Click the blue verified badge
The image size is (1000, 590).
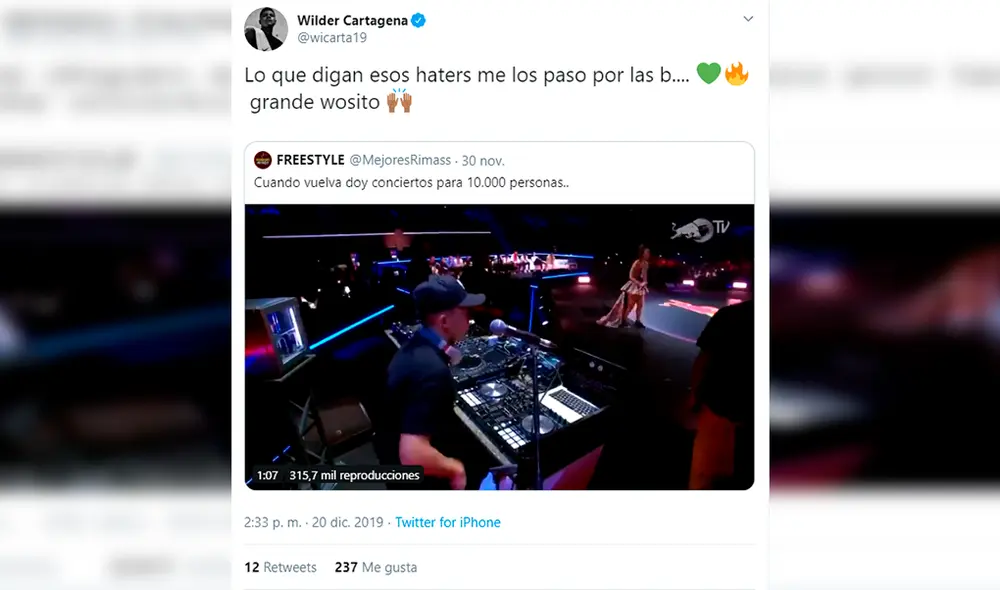point(419,20)
